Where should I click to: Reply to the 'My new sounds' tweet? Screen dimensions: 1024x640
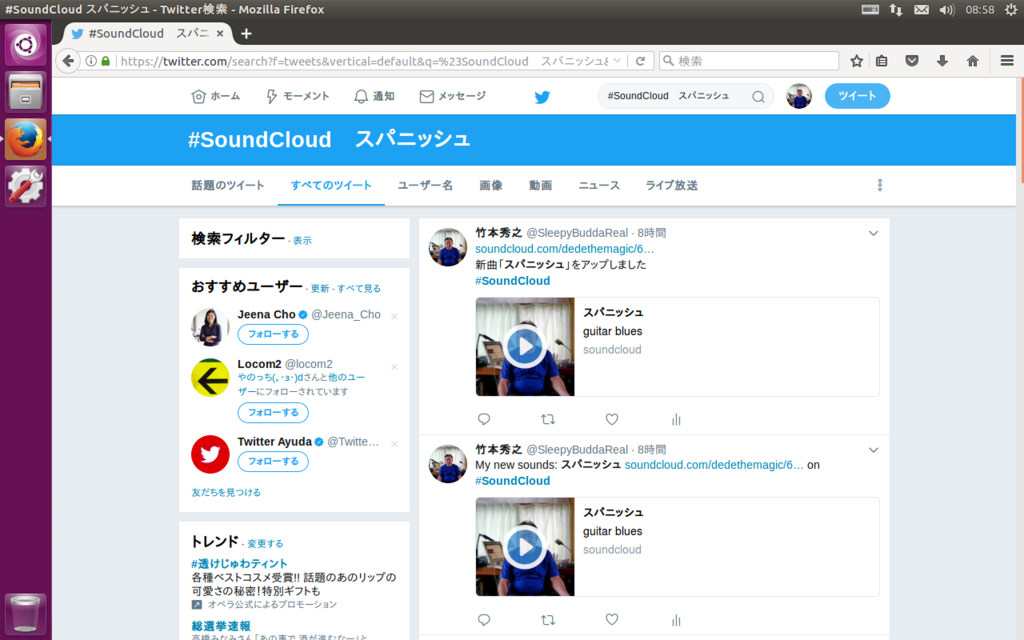tap(484, 619)
